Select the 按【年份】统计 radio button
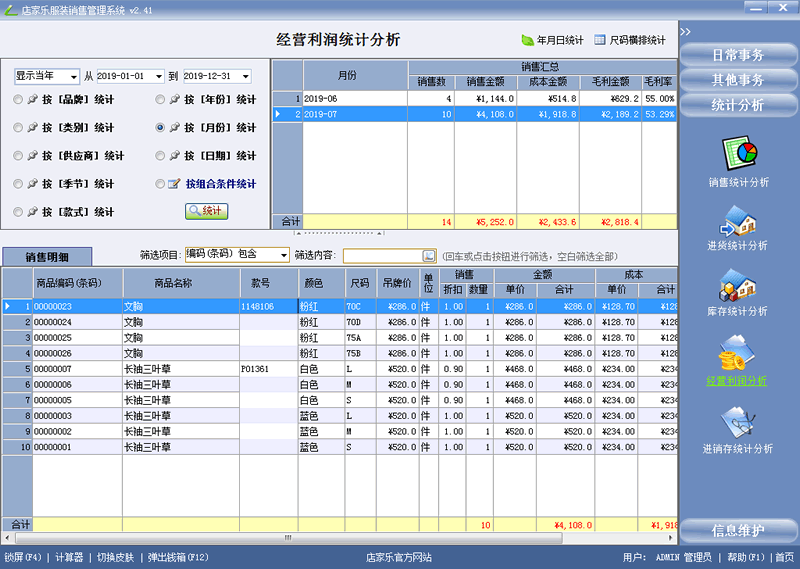 click(x=161, y=100)
